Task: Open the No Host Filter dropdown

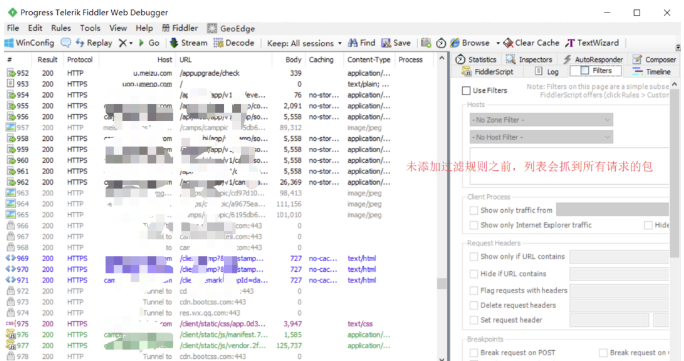Action: pos(541,137)
